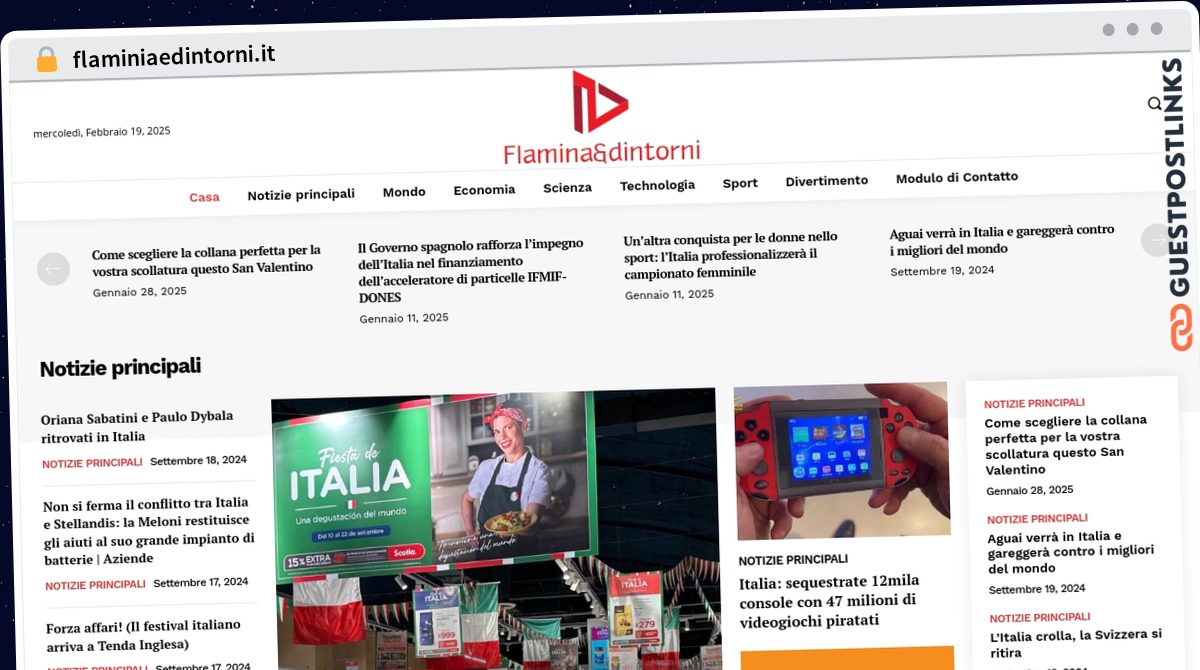Open Notizie principali in navigation bar
1200x670 pixels.
pyautogui.click(x=301, y=194)
